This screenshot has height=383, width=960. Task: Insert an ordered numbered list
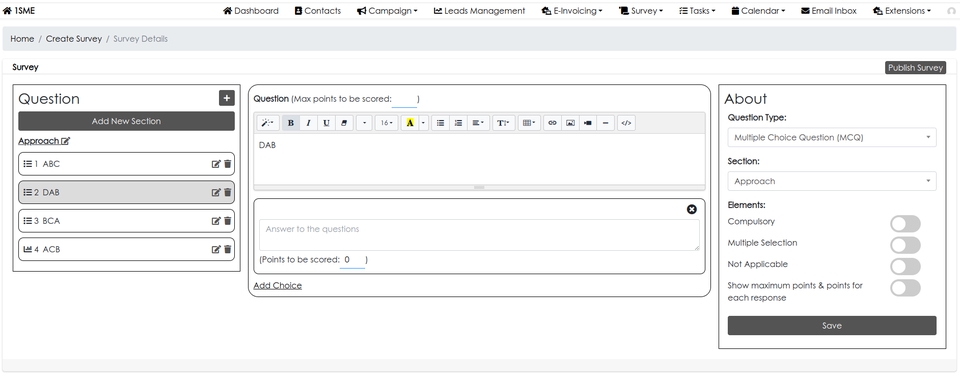click(458, 123)
